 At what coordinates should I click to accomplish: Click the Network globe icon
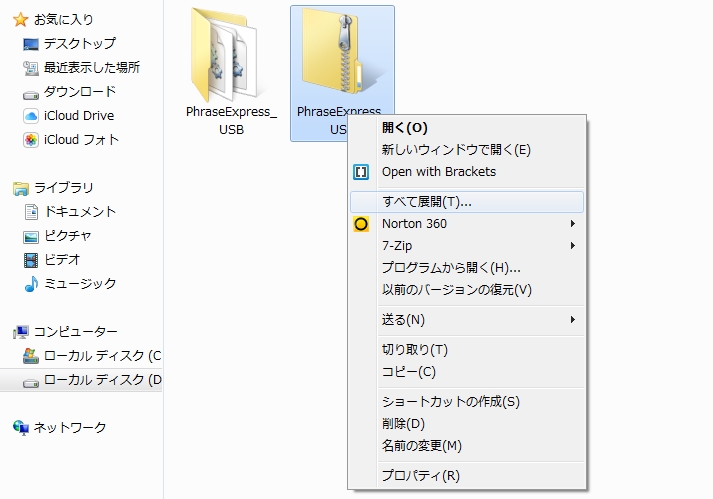[21, 428]
